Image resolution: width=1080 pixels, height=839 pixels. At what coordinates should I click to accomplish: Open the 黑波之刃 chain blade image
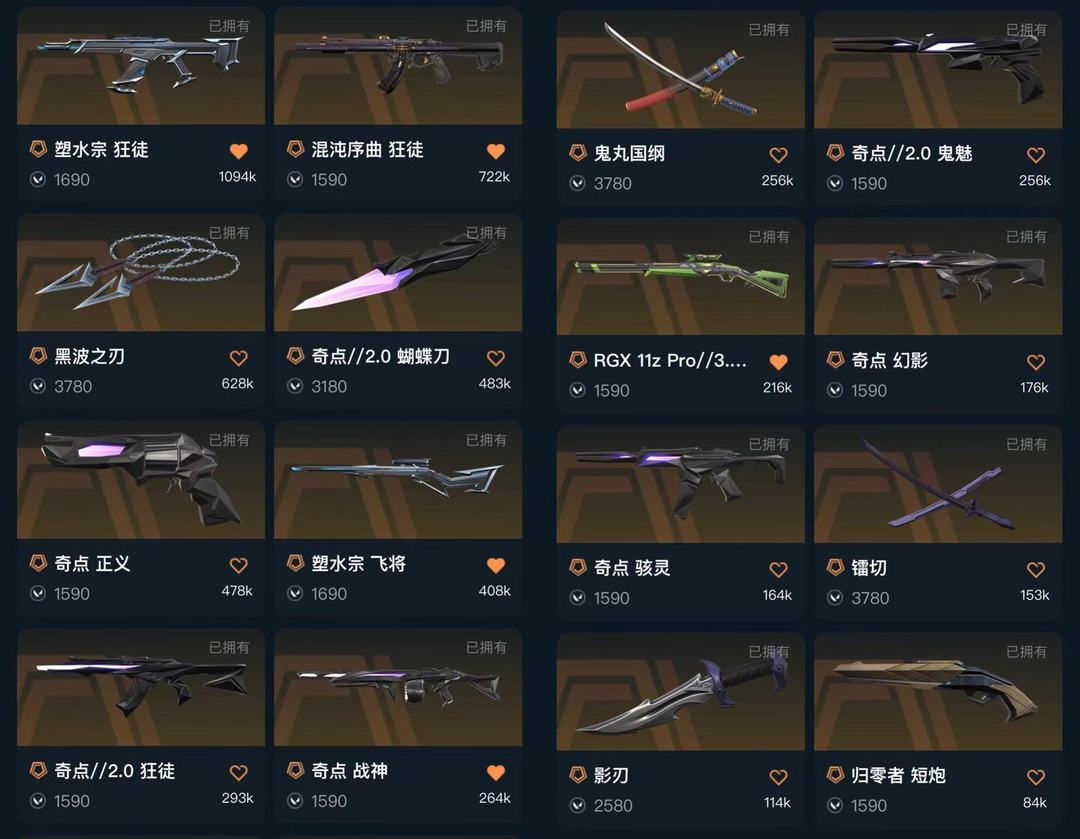141,273
